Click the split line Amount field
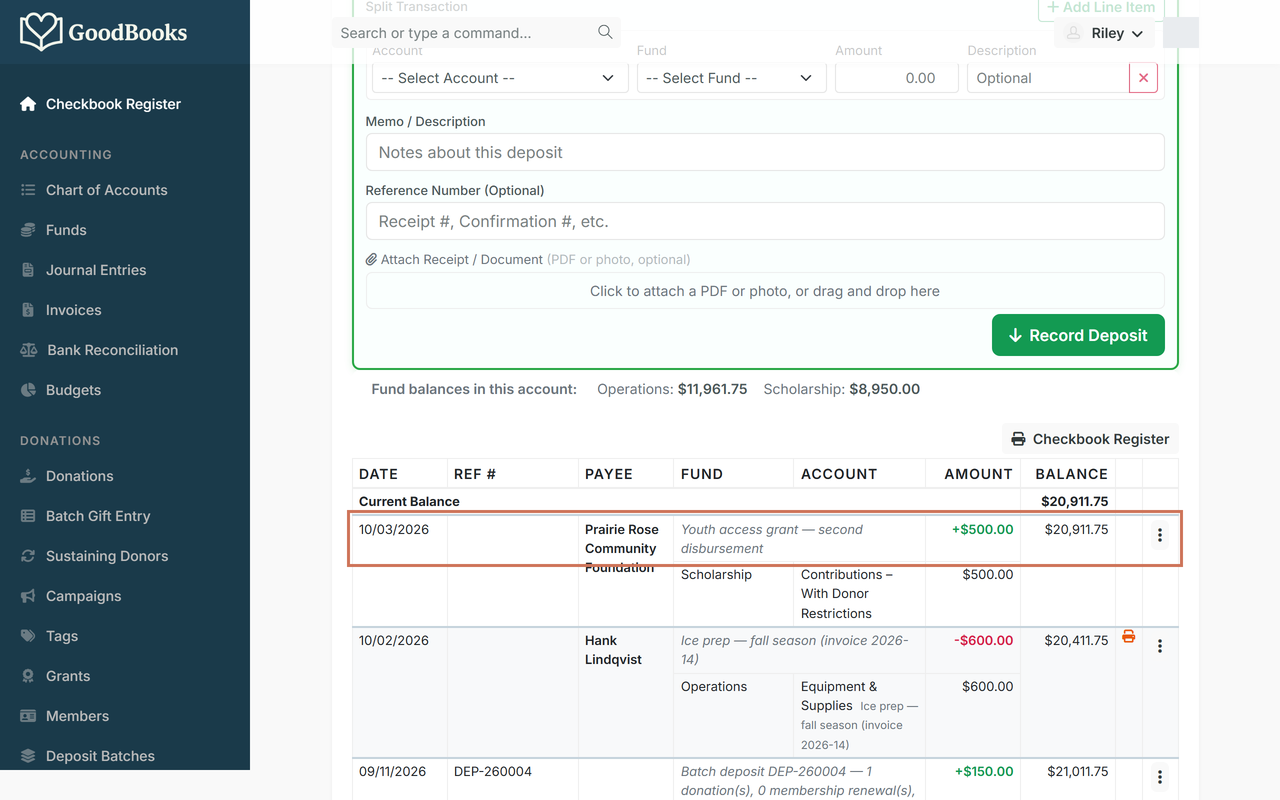The height and width of the screenshot is (800, 1280). coord(897,78)
